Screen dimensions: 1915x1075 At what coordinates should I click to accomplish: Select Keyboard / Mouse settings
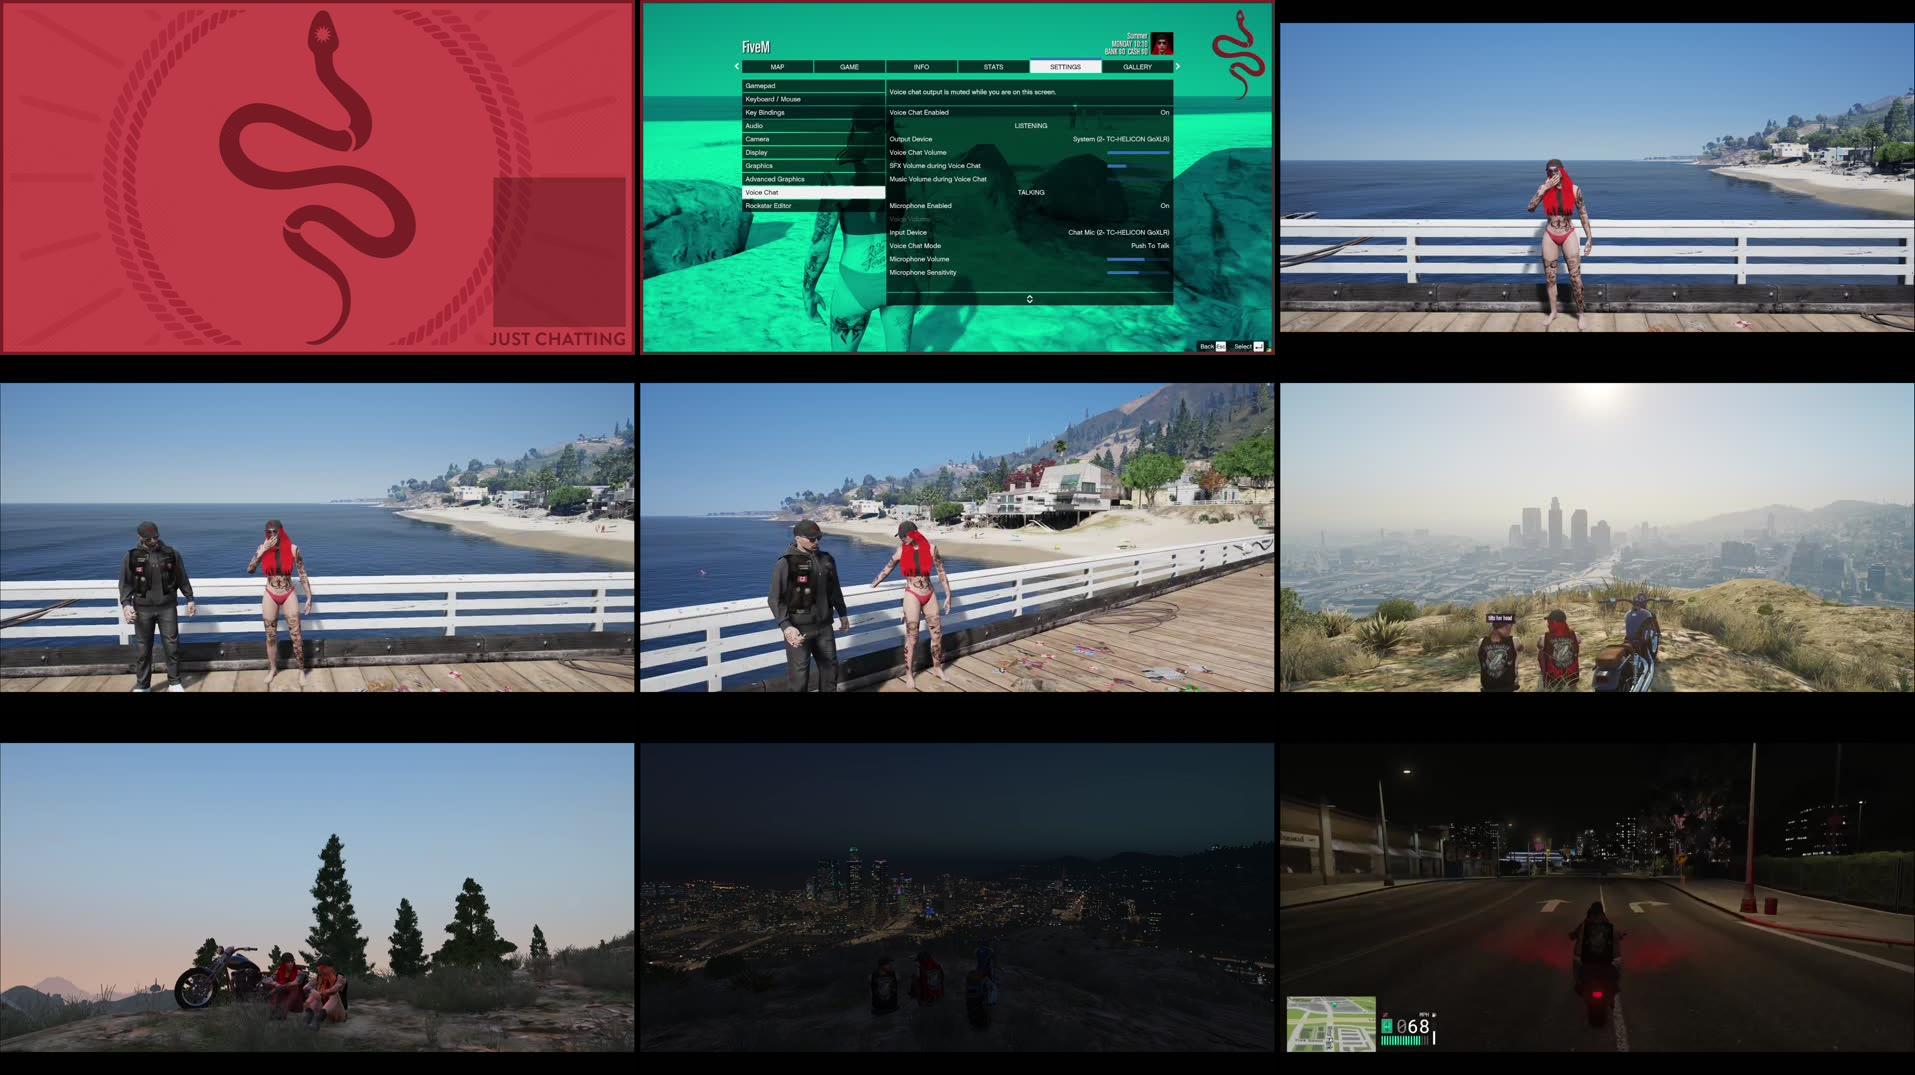tap(813, 99)
